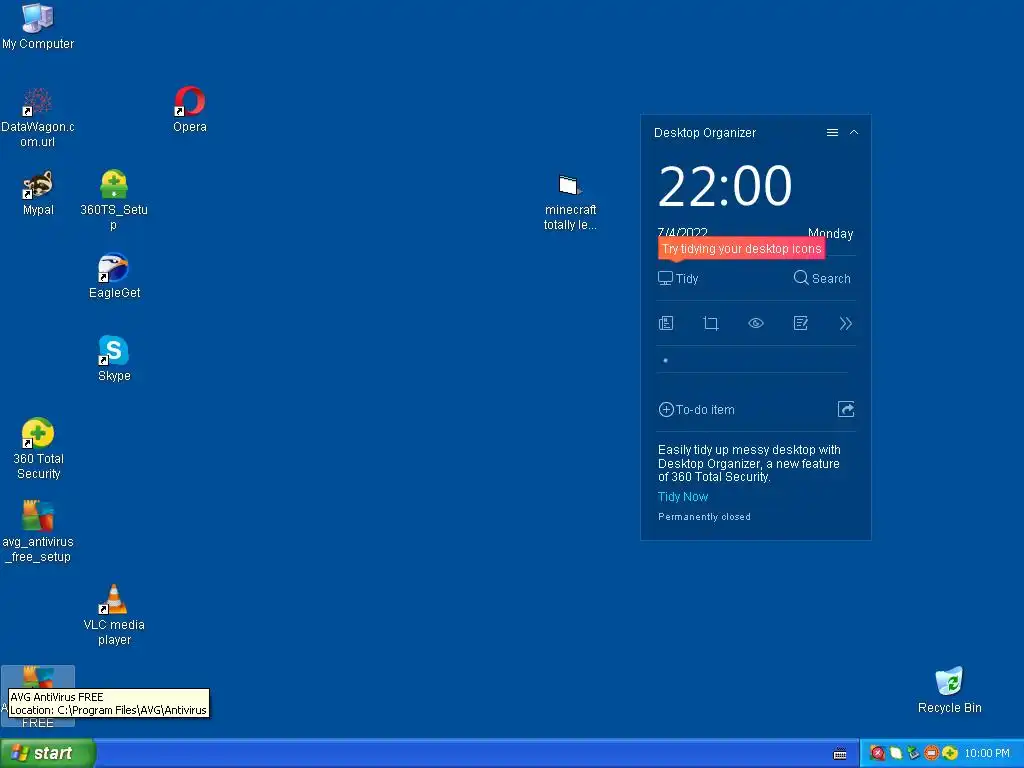Select the Recycle Bin icon
Screen dimensions: 1024x768
pyautogui.click(x=949, y=690)
